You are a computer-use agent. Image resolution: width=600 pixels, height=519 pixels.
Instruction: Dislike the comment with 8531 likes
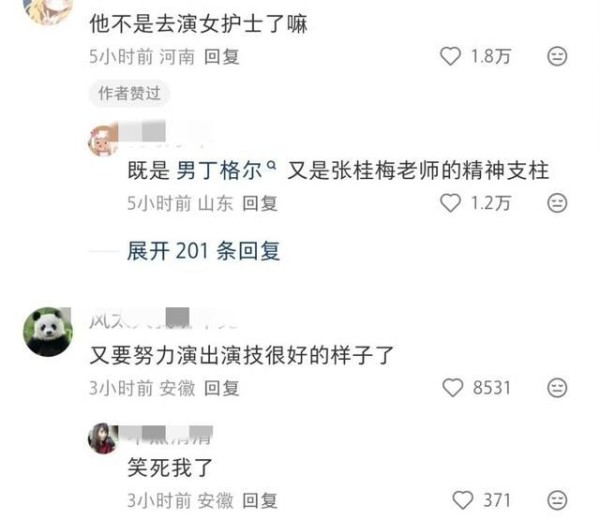[557, 388]
